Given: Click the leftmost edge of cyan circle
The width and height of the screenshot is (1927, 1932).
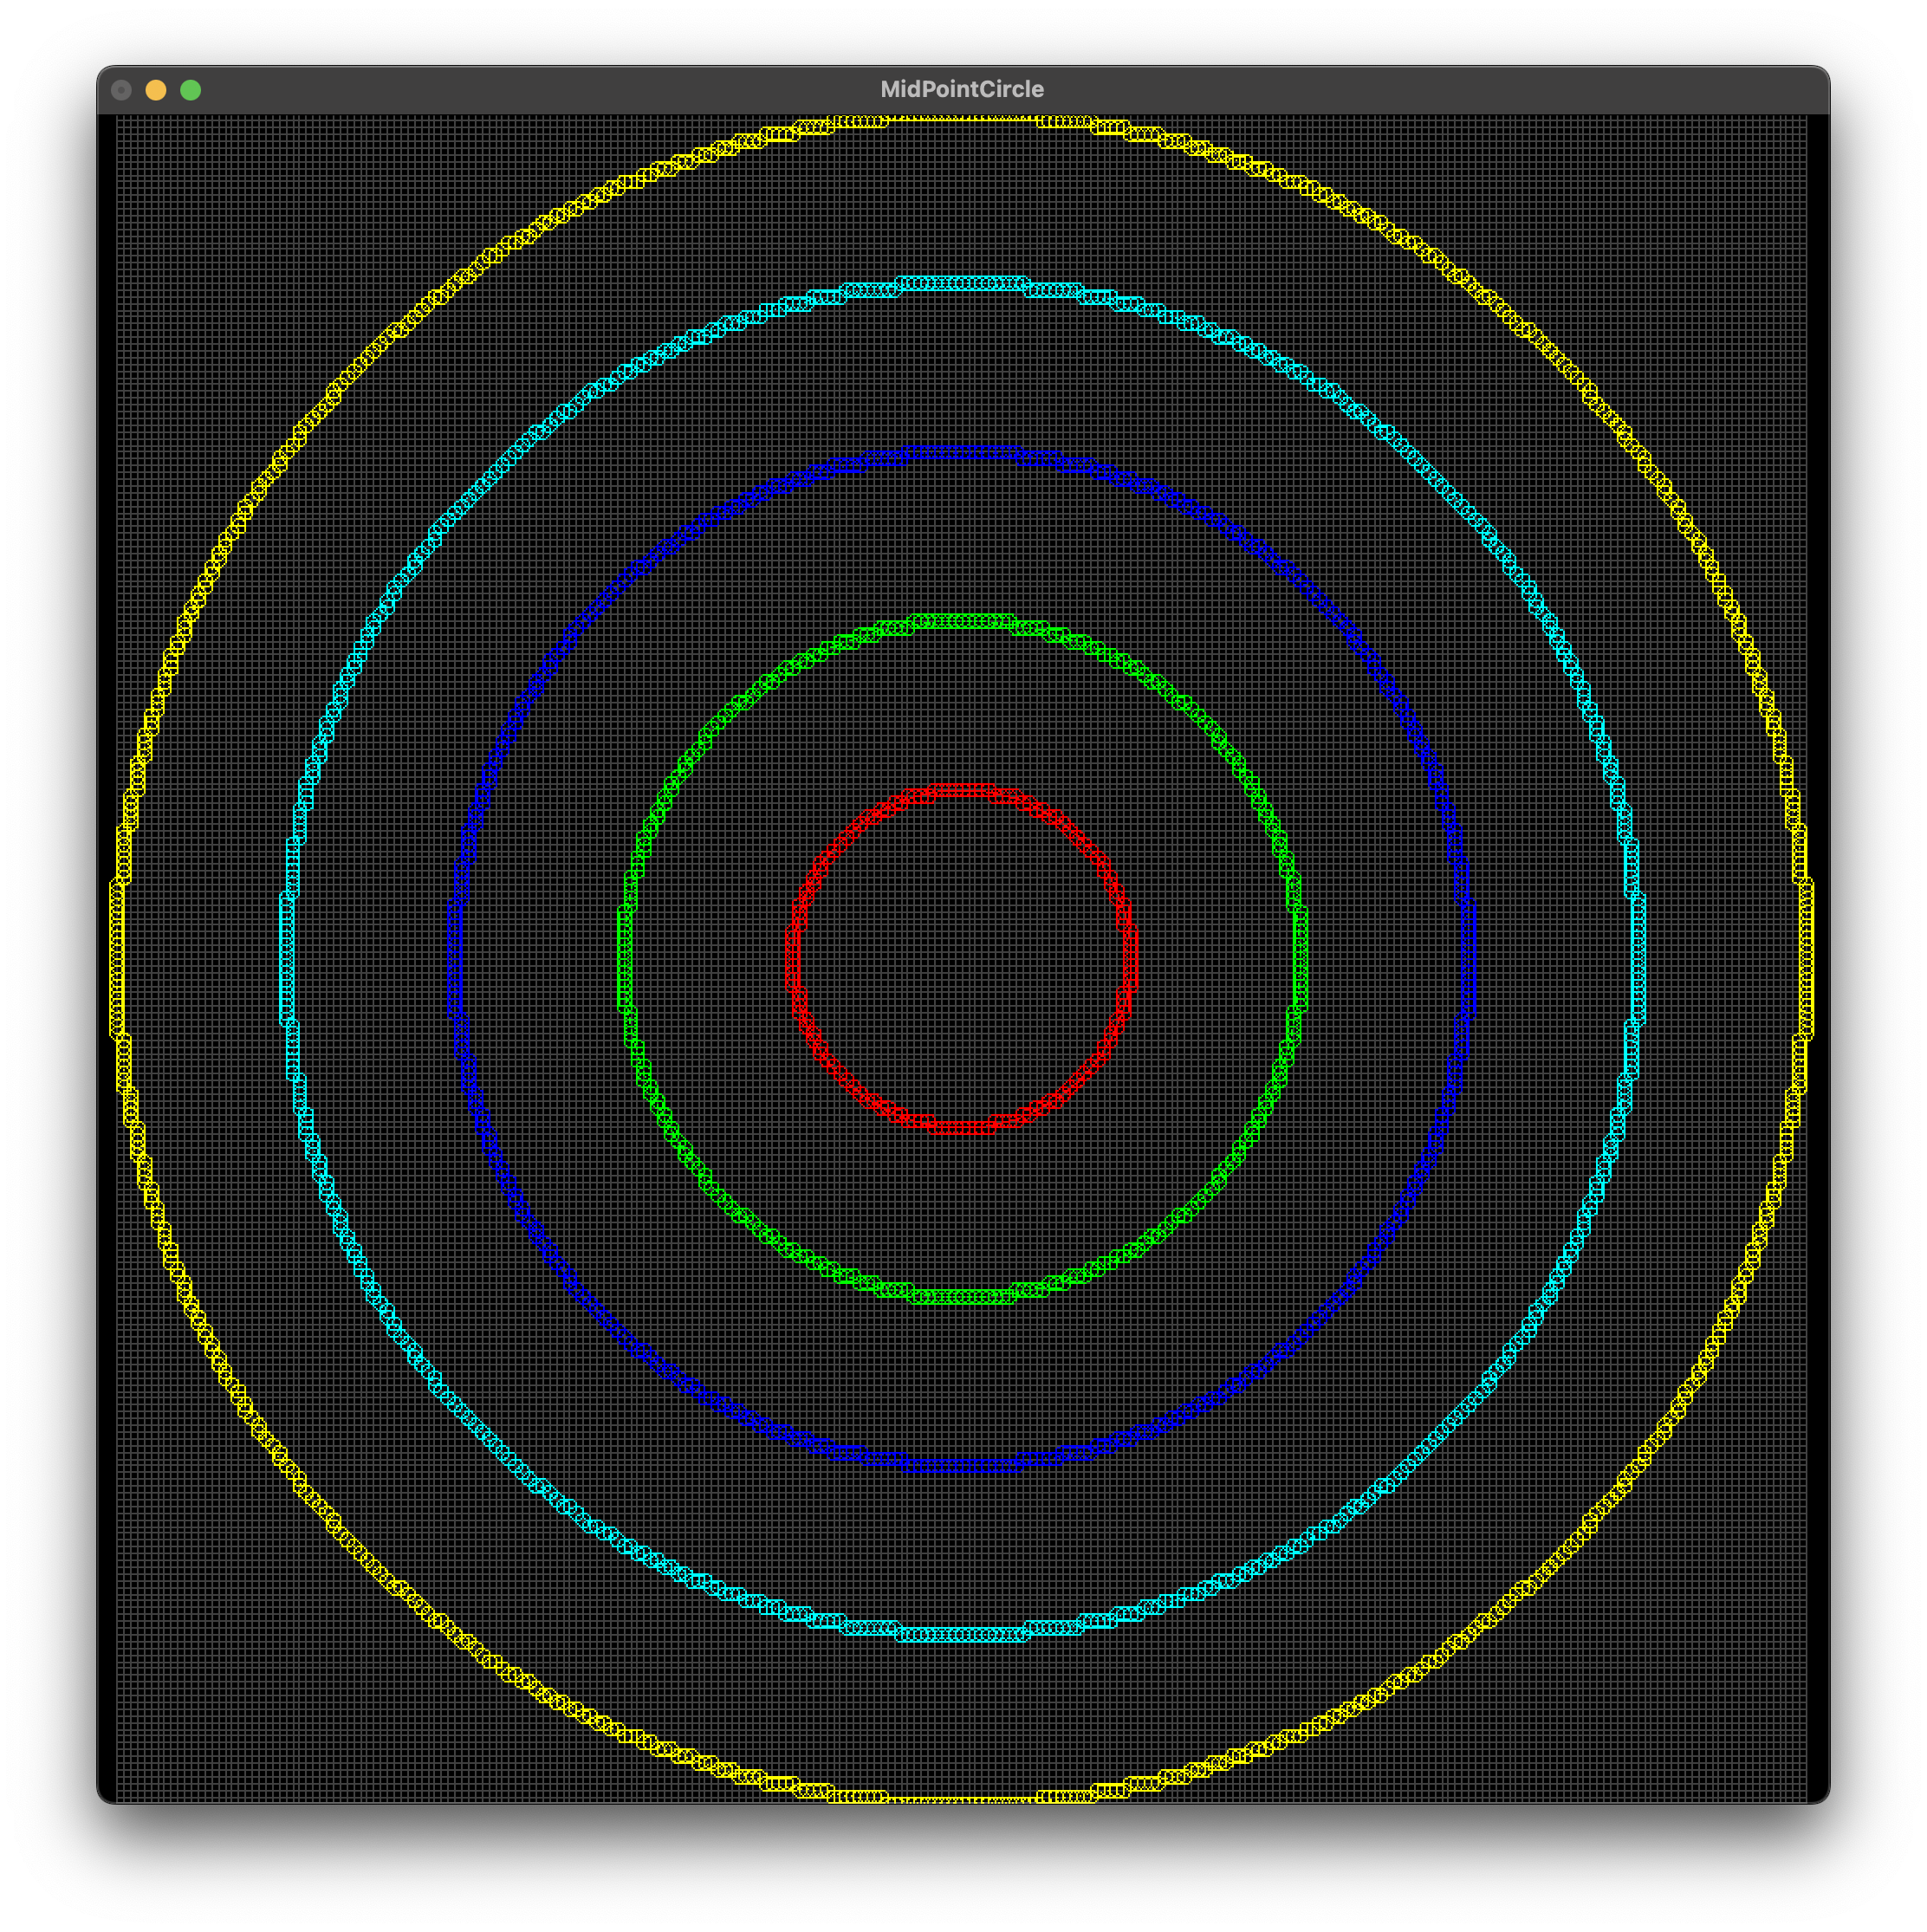Looking at the screenshot, I should pos(287,960).
